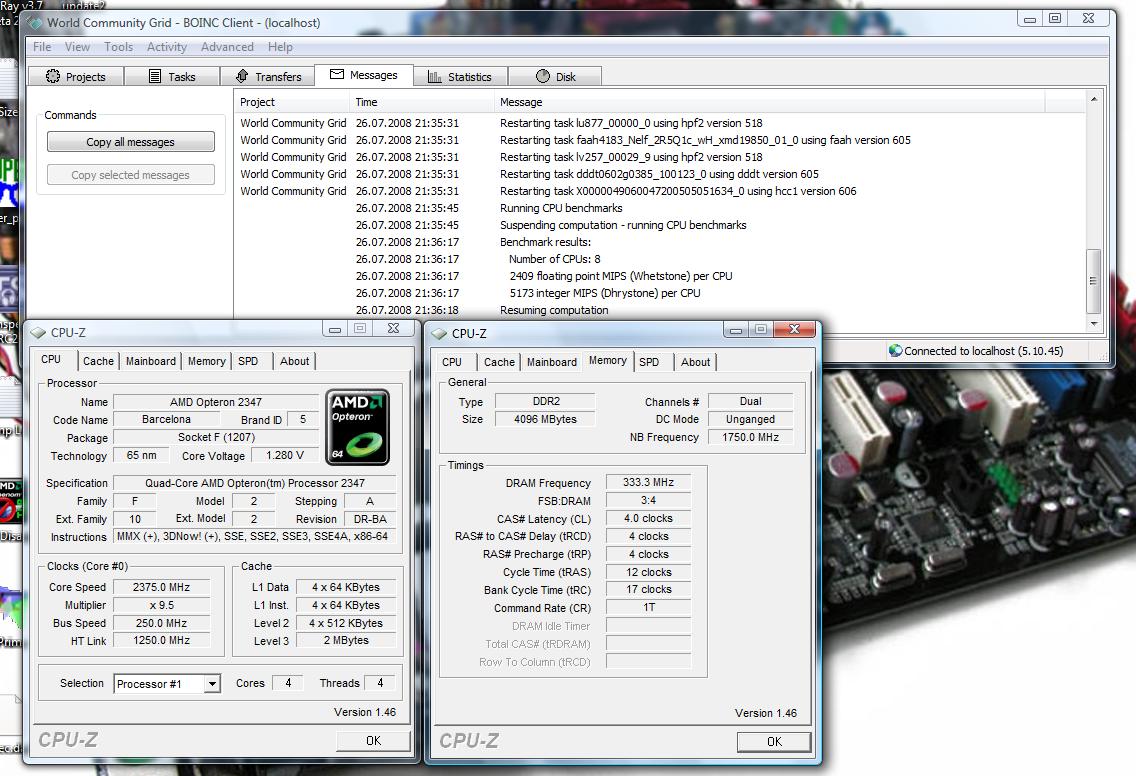The image size is (1136, 776).
Task: Minimize the left CPU-Z window
Action: pos(335,329)
